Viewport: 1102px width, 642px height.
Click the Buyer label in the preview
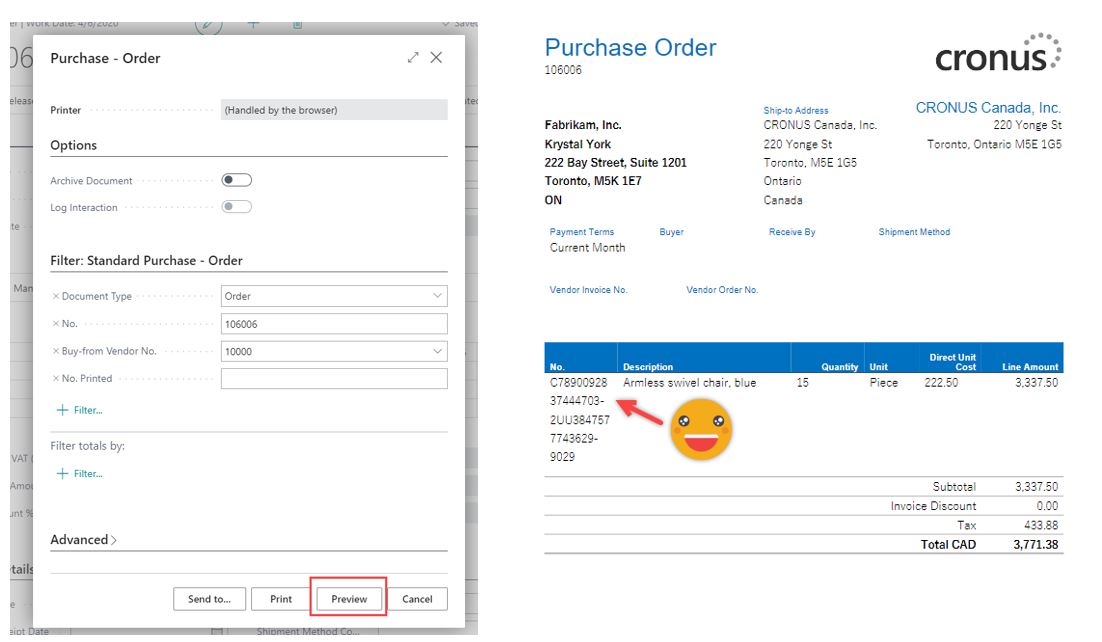point(671,232)
